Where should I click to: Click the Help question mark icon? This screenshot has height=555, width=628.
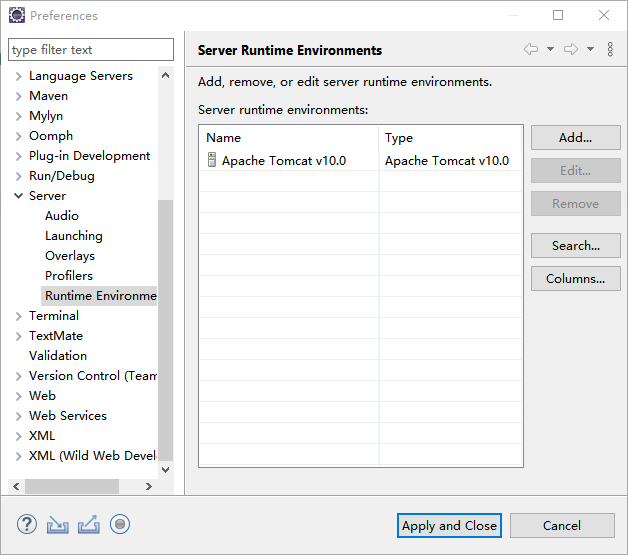tap(27, 524)
